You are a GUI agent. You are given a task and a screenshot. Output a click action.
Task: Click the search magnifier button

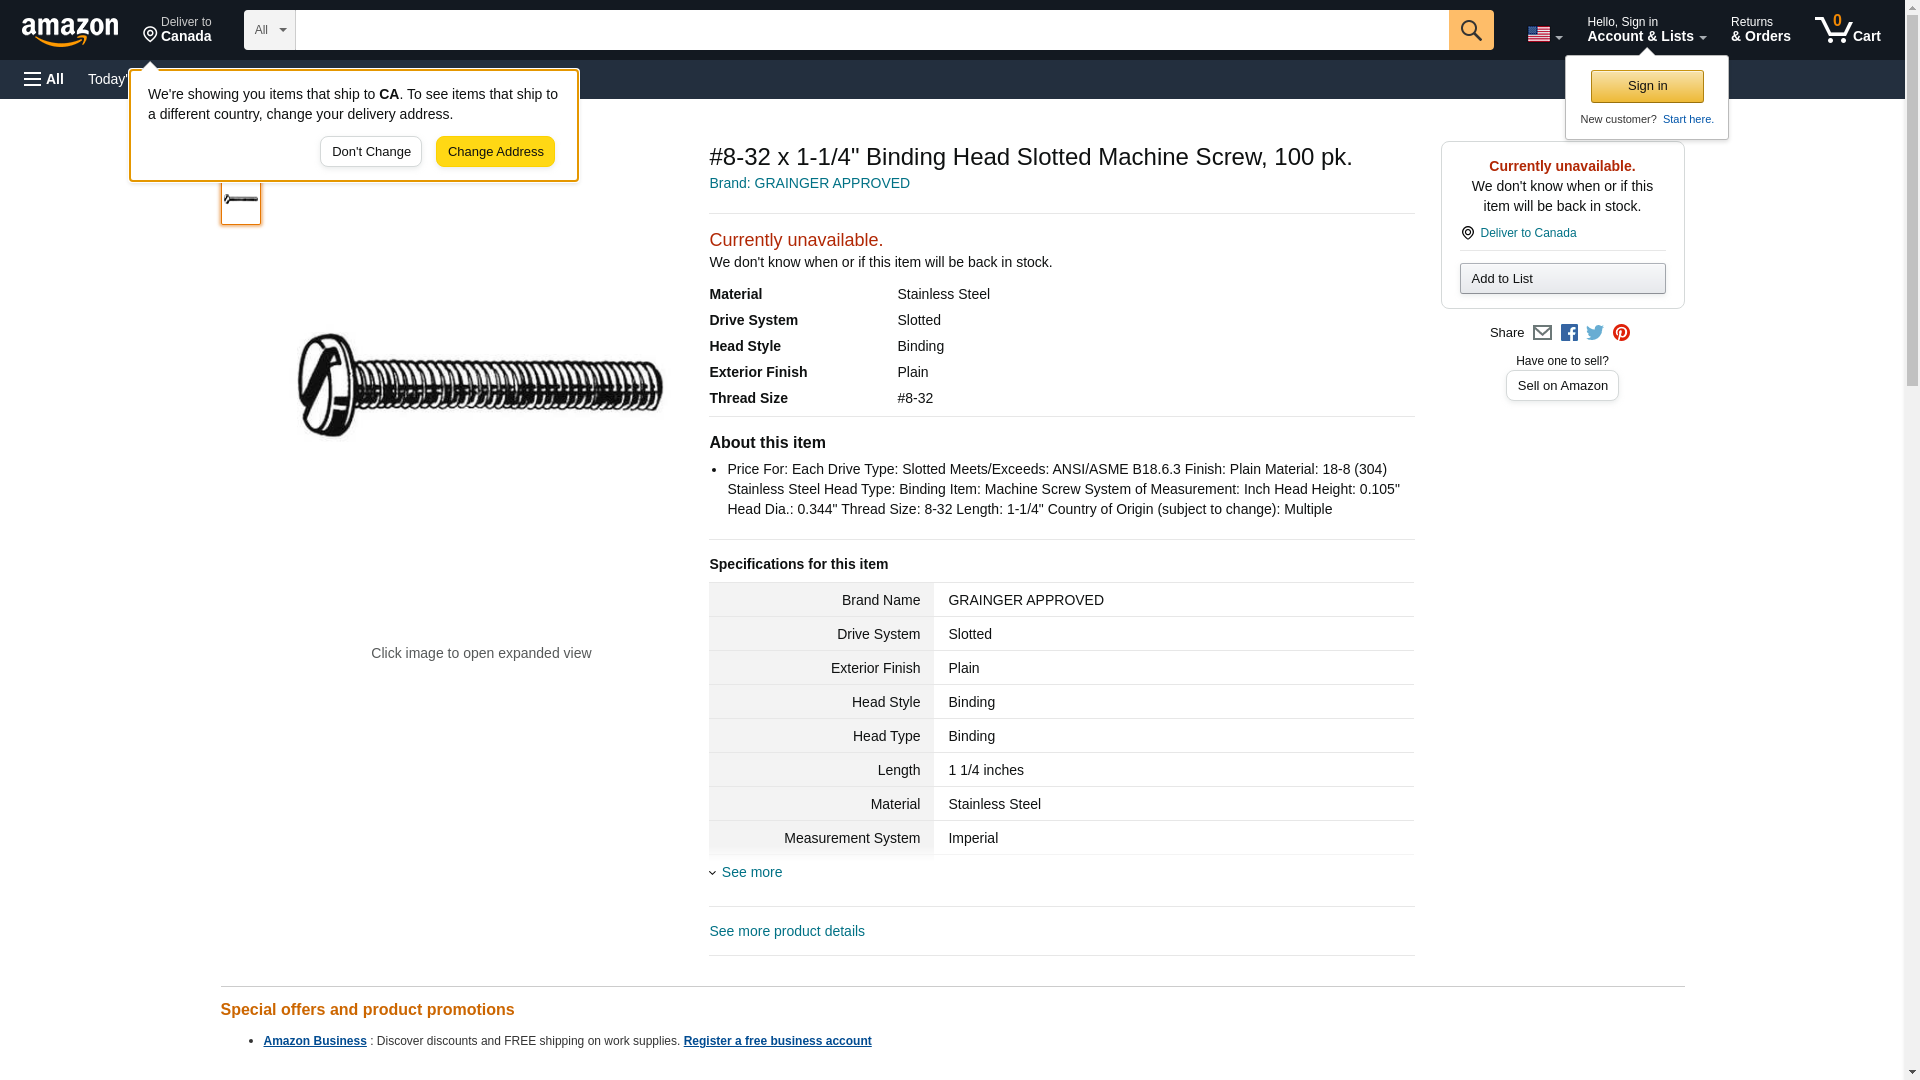click(1470, 30)
